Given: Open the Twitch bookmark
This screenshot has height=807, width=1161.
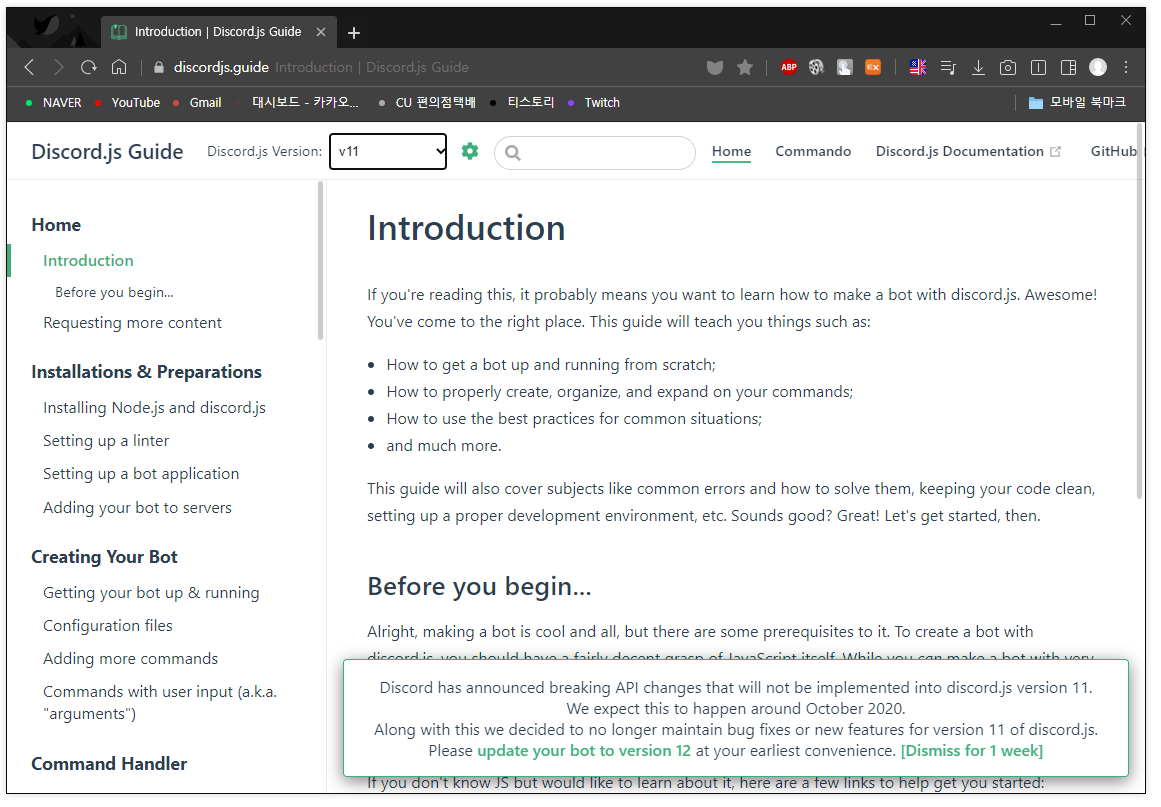Looking at the screenshot, I should (x=594, y=102).
